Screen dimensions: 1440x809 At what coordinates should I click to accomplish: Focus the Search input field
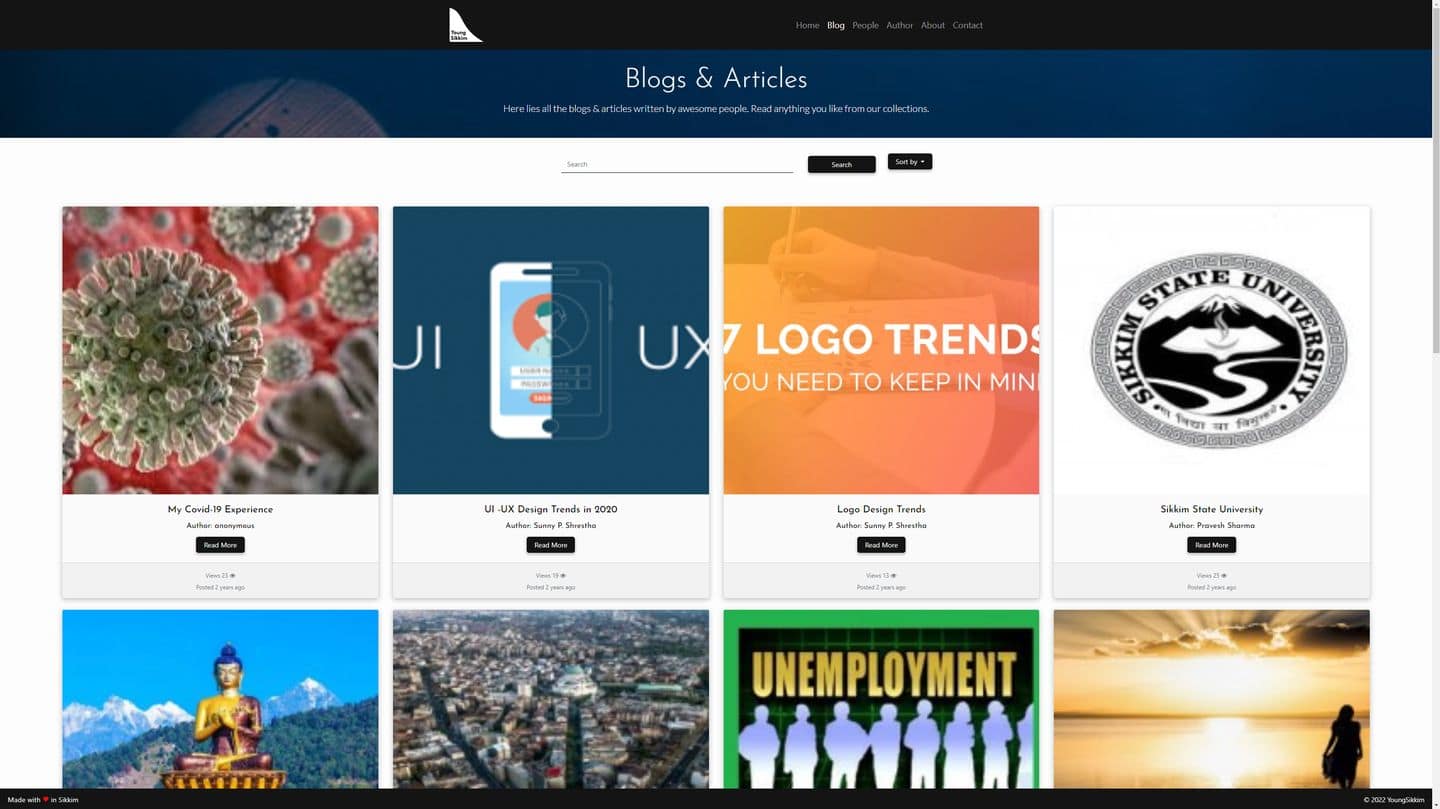coord(677,164)
